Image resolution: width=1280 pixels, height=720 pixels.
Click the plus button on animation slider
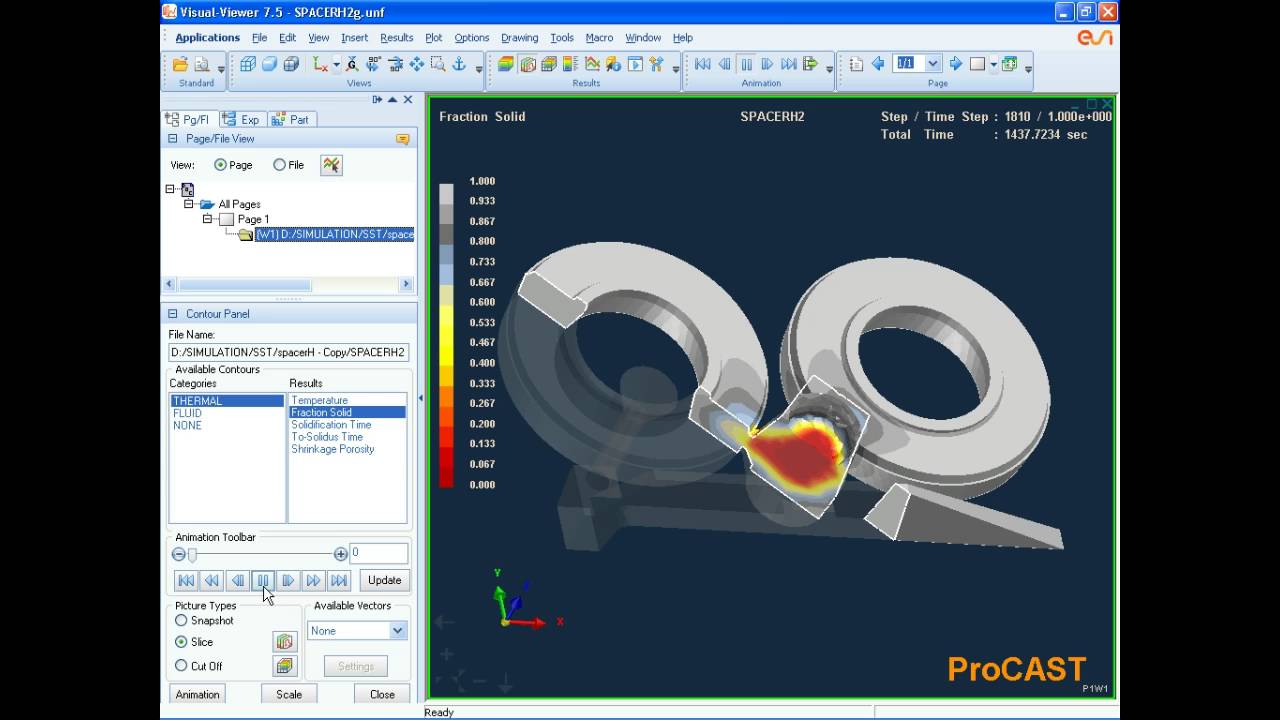pyautogui.click(x=341, y=554)
